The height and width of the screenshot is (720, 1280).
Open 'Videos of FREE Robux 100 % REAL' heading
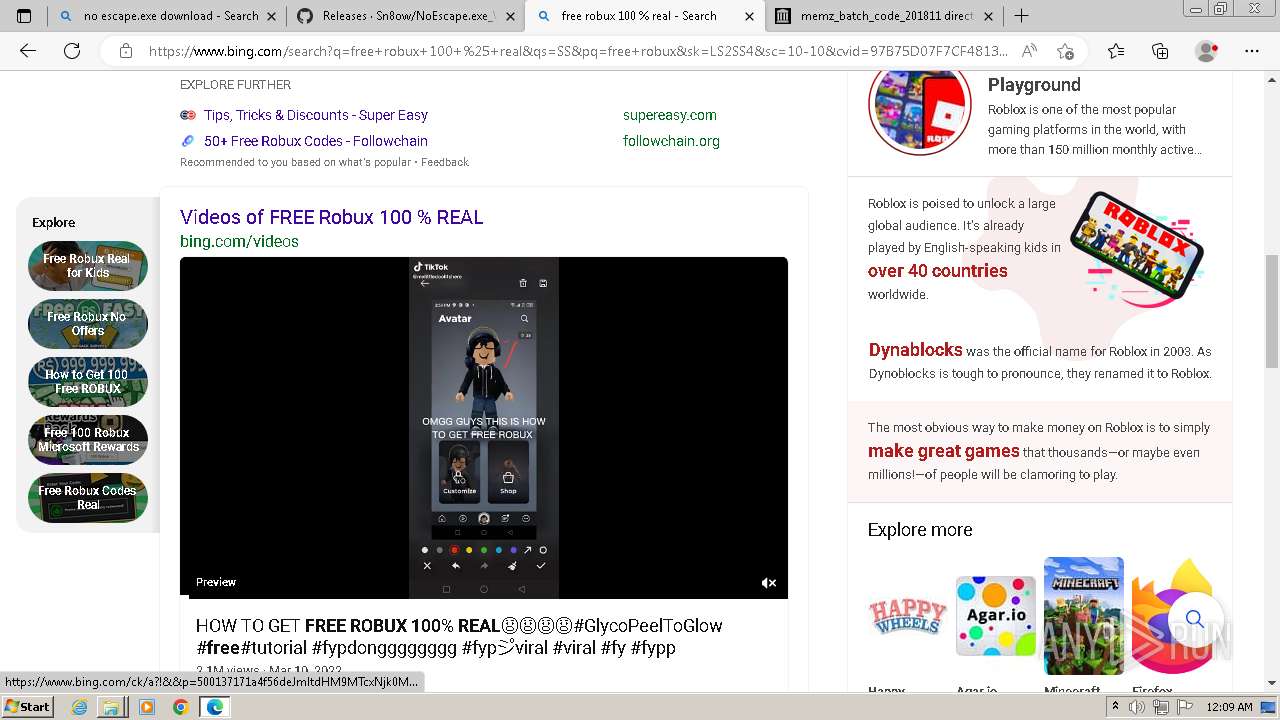click(x=331, y=217)
